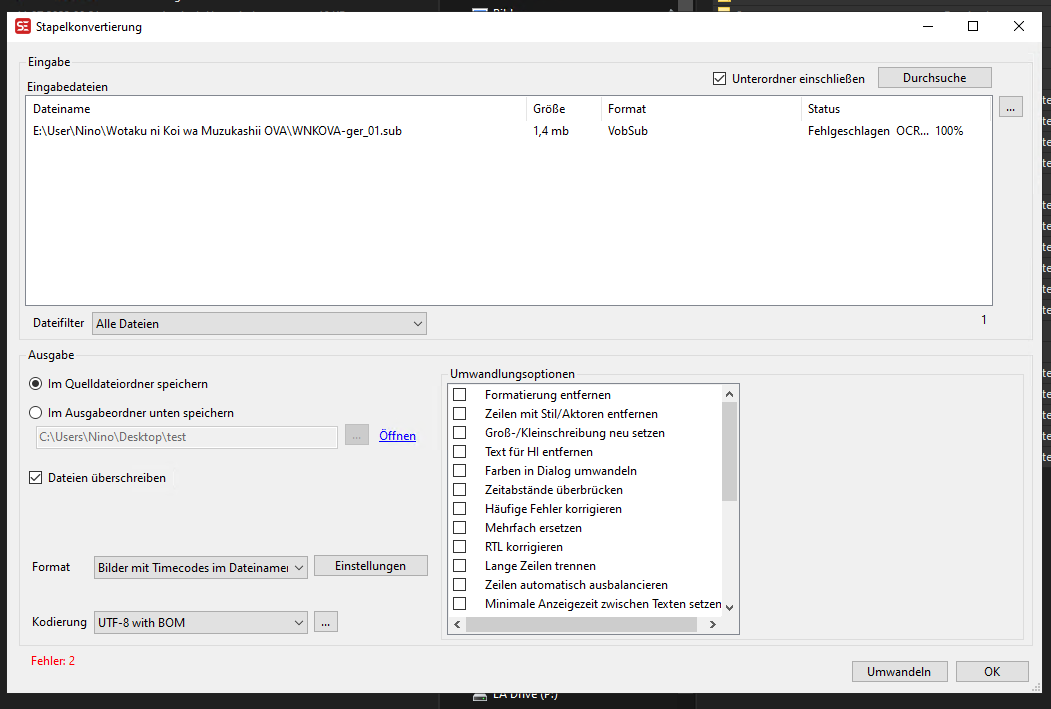Screen dimensions: 1051x709
Task: Click the left arrow of the horizontal scrollbar
Action: (456, 624)
